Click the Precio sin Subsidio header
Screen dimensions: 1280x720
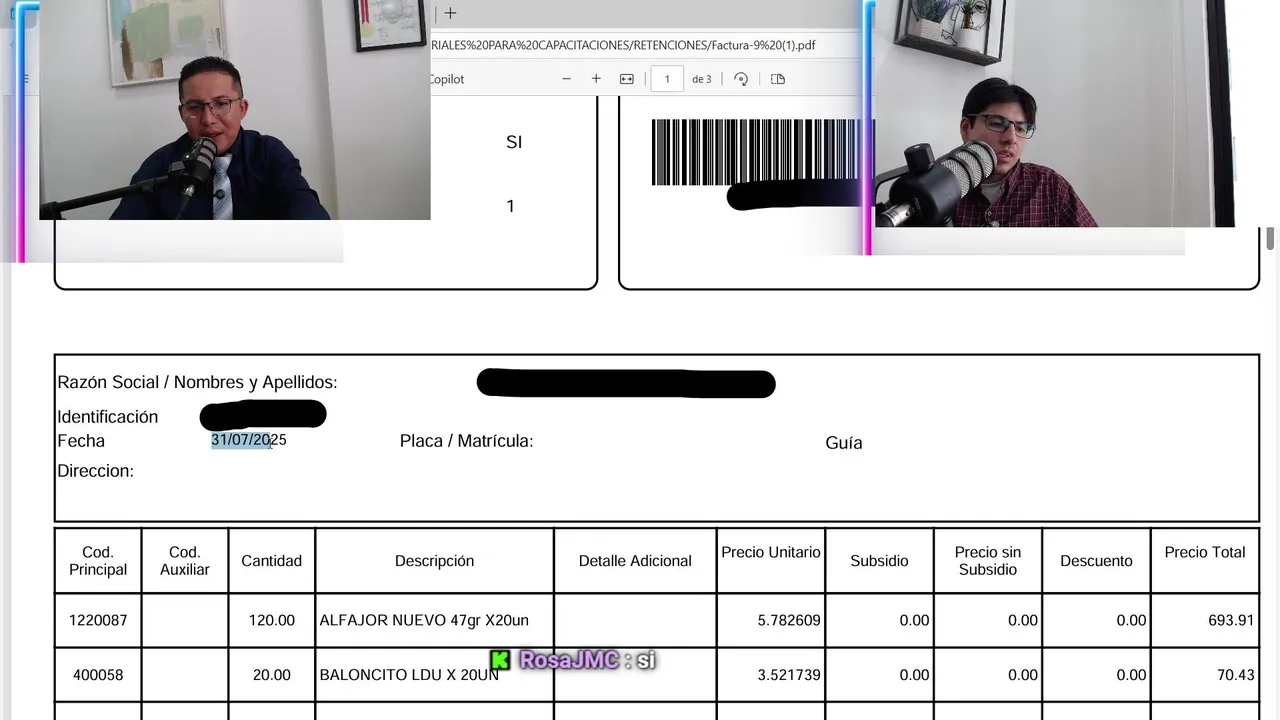[988, 561]
